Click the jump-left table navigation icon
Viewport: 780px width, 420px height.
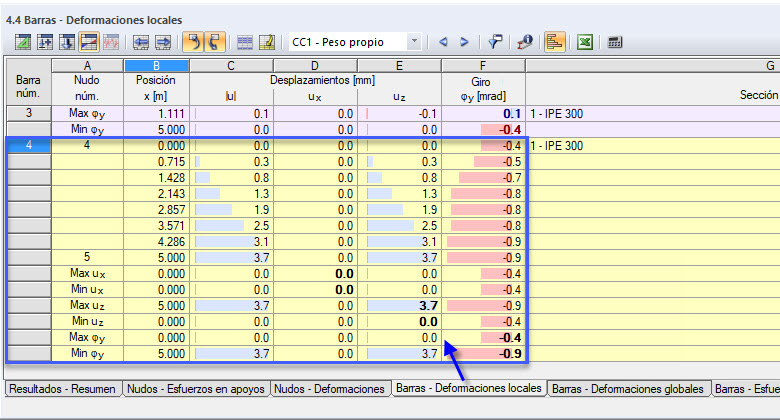(141, 42)
